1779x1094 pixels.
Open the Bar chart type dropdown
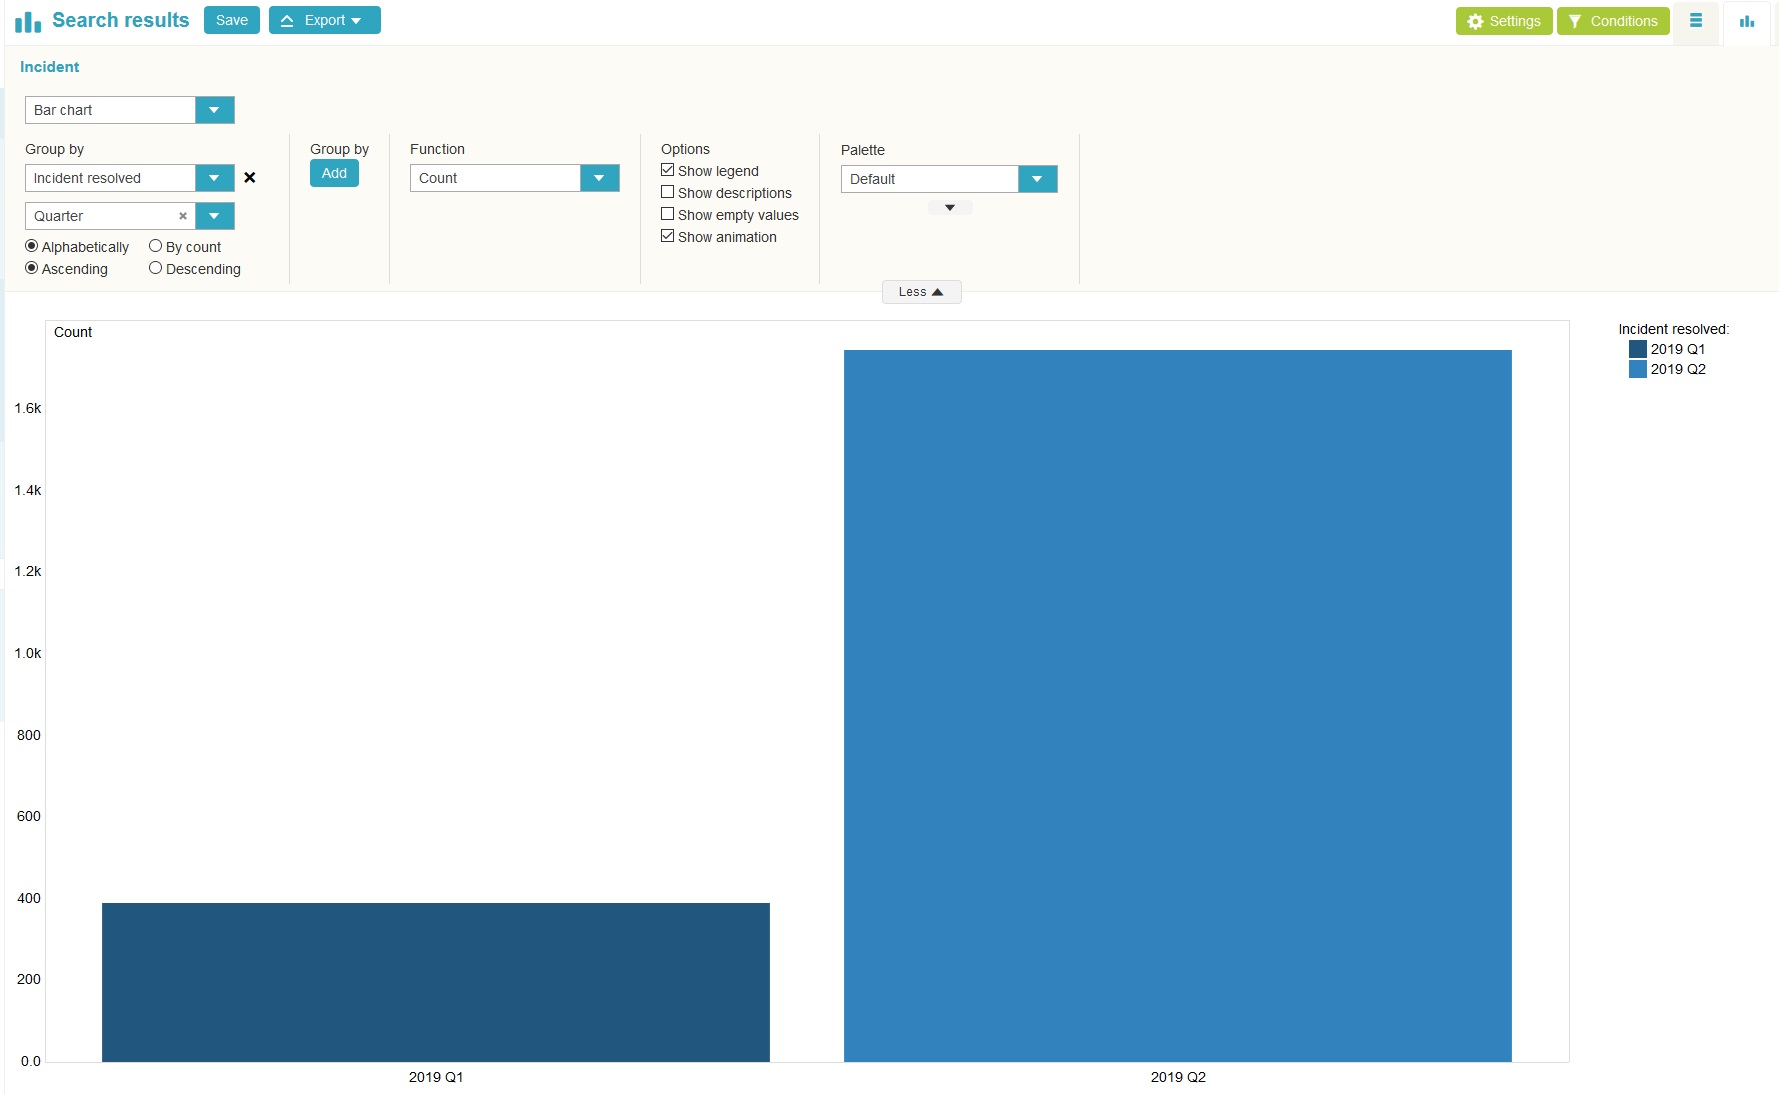click(x=214, y=110)
